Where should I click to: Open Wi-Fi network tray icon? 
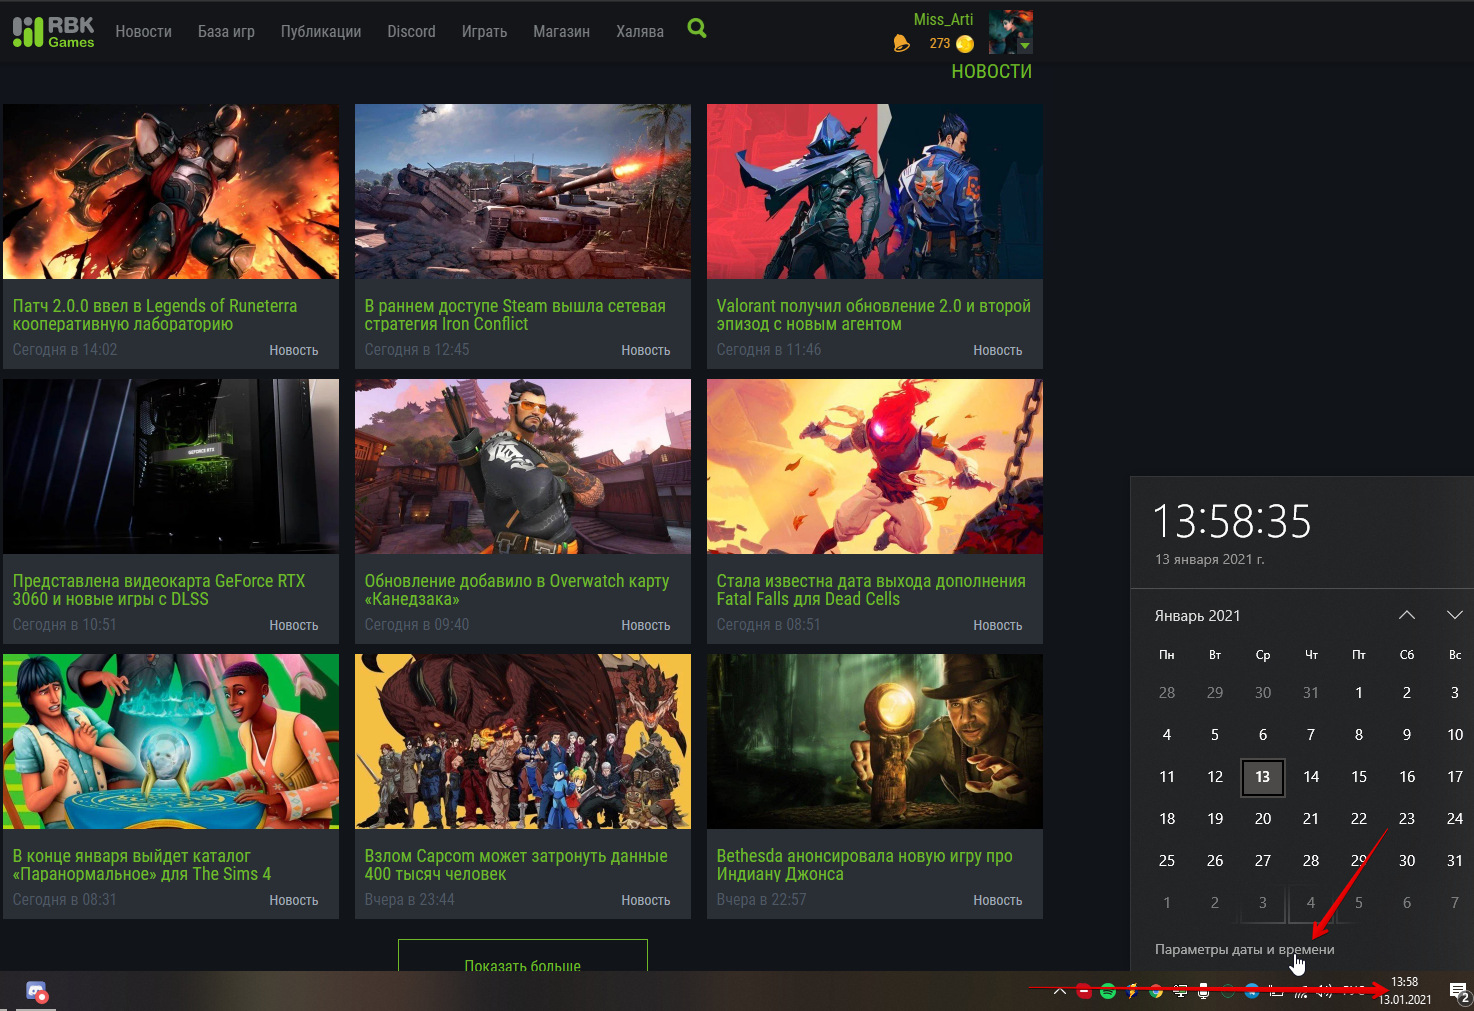click(1301, 992)
